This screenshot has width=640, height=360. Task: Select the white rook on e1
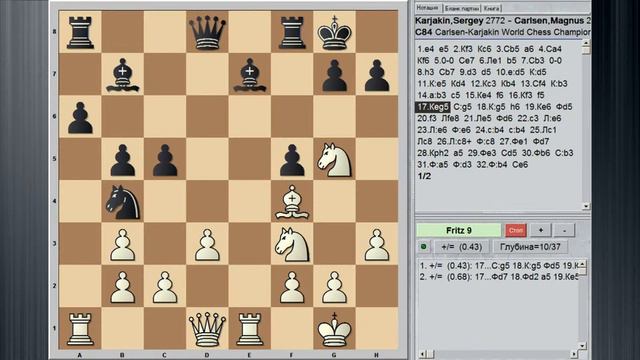point(249,329)
